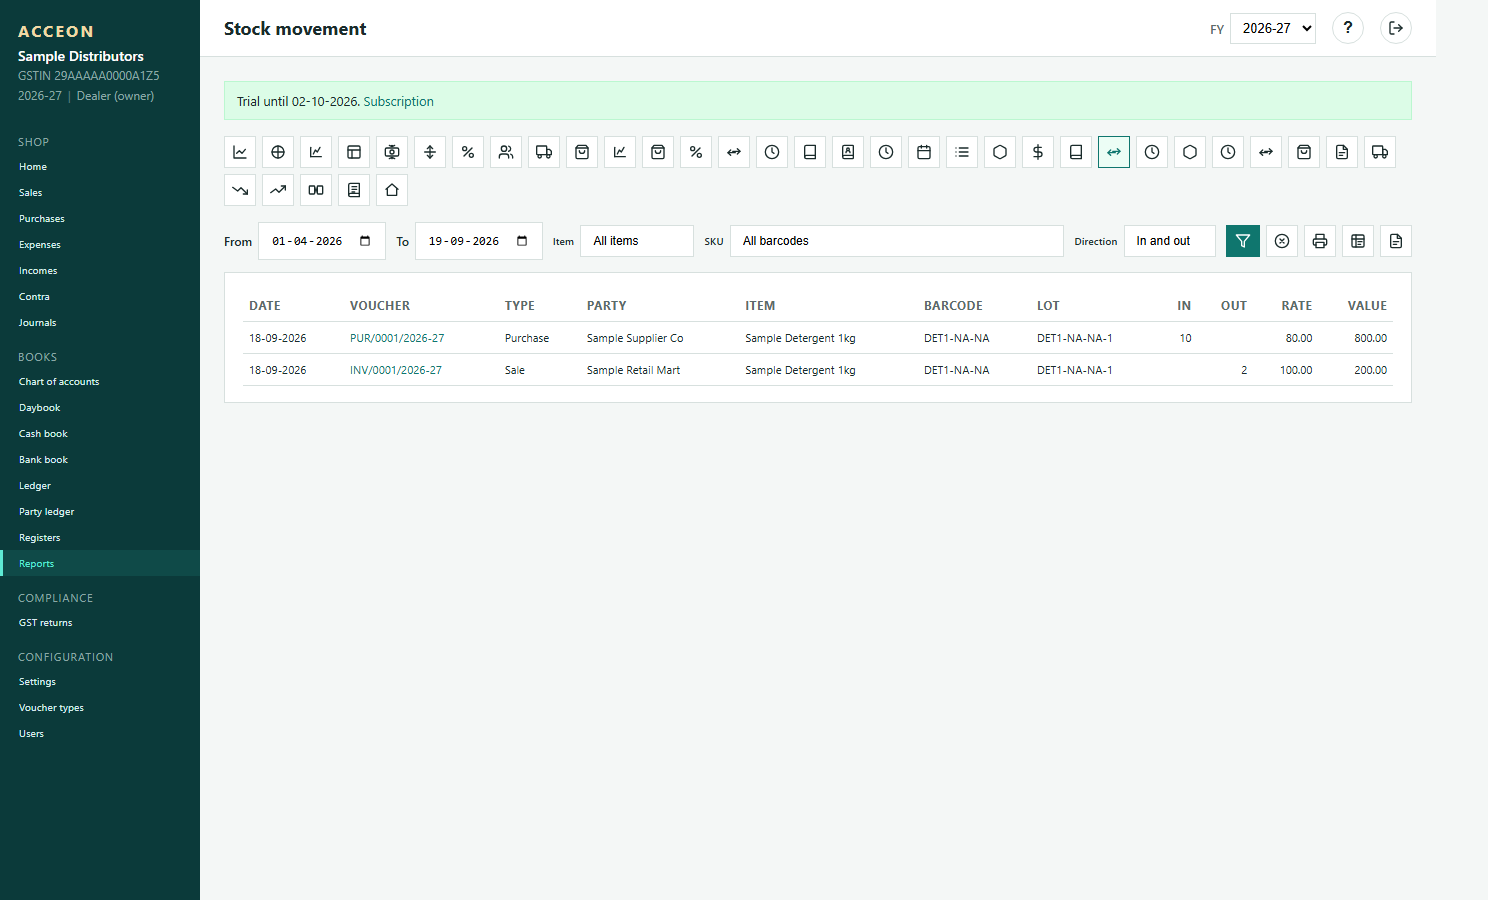The image size is (1488, 900).
Task: Open Daybook in the sidebar
Action: (x=100, y=407)
